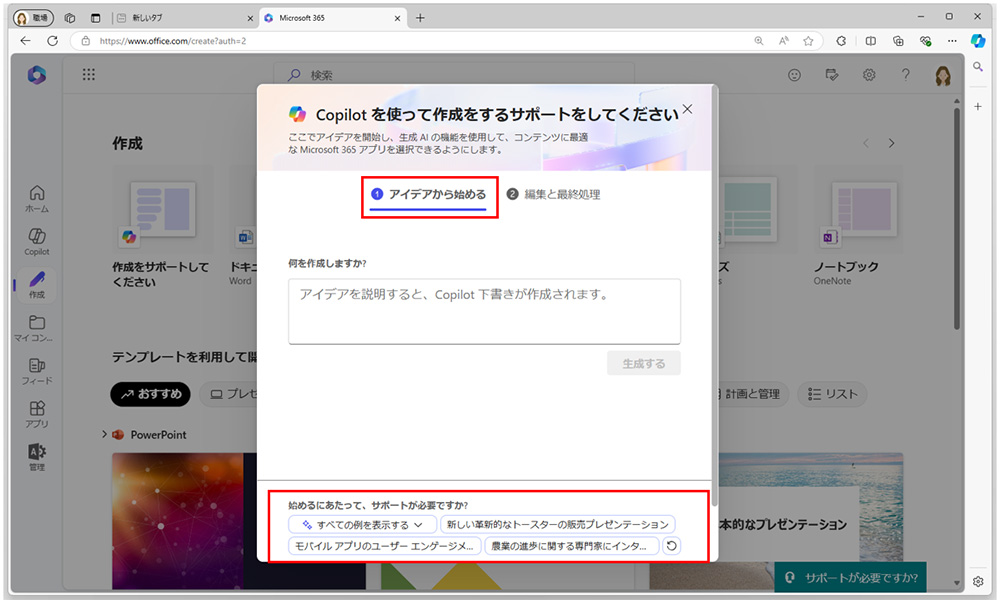Refresh the browser page
Viewport: 1000px width, 600px height.
53,41
